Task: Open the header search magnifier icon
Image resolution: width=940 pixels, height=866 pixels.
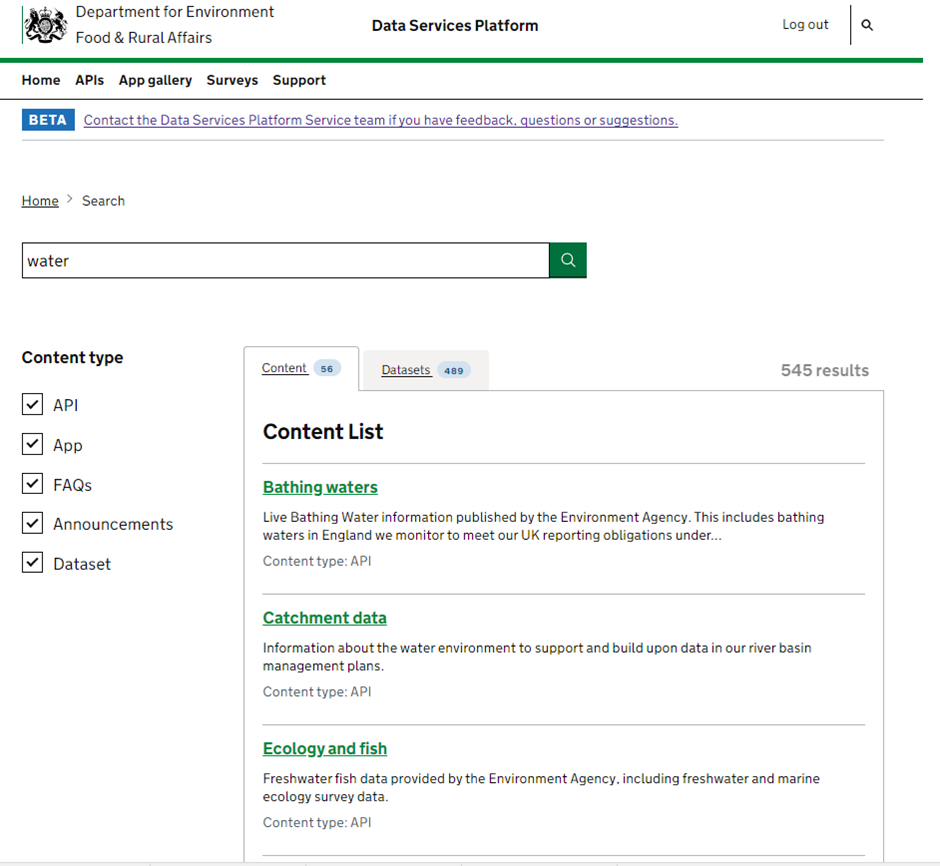Action: tap(867, 25)
